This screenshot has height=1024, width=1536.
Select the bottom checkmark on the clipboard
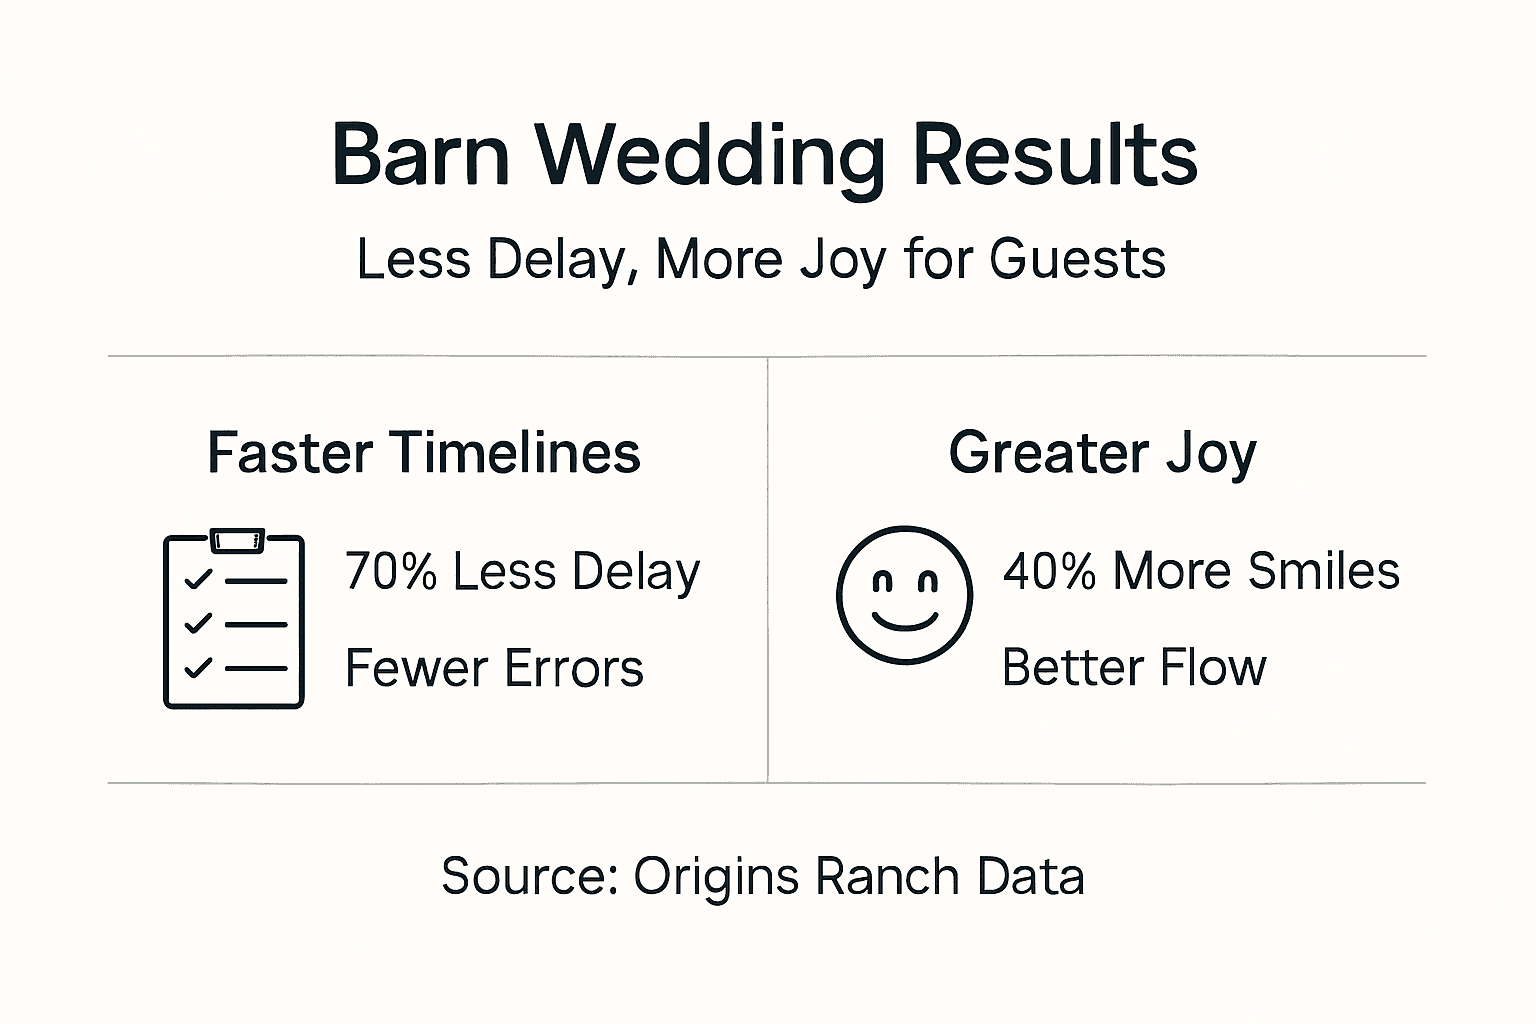(198, 667)
